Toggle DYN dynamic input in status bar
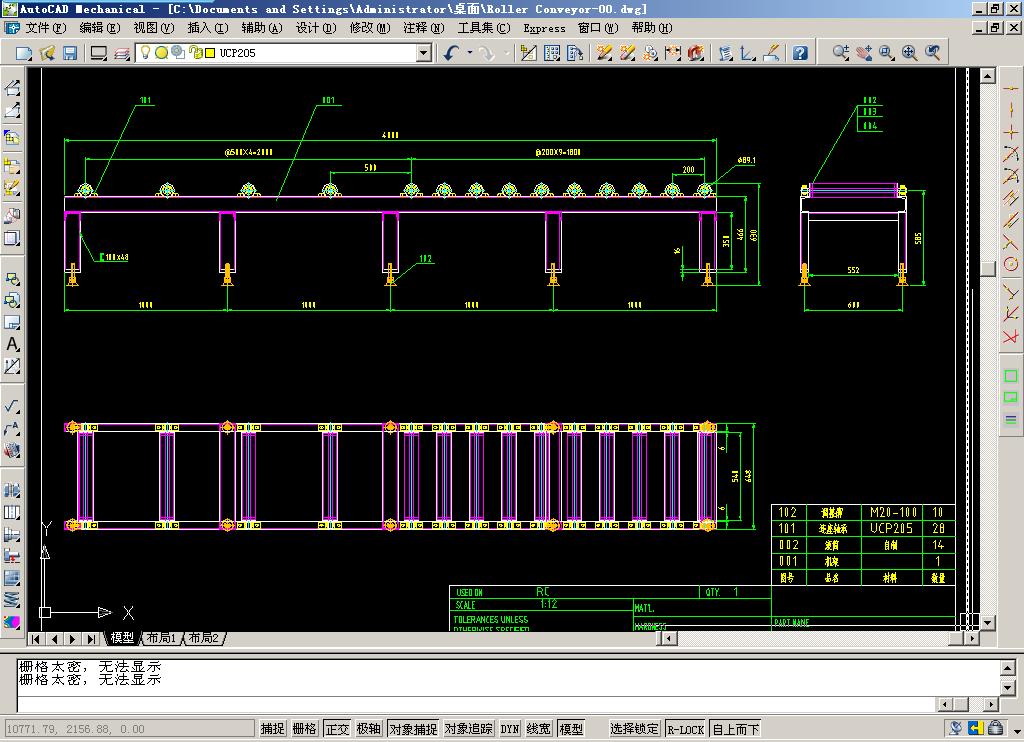The width and height of the screenshot is (1024, 742). coord(510,729)
